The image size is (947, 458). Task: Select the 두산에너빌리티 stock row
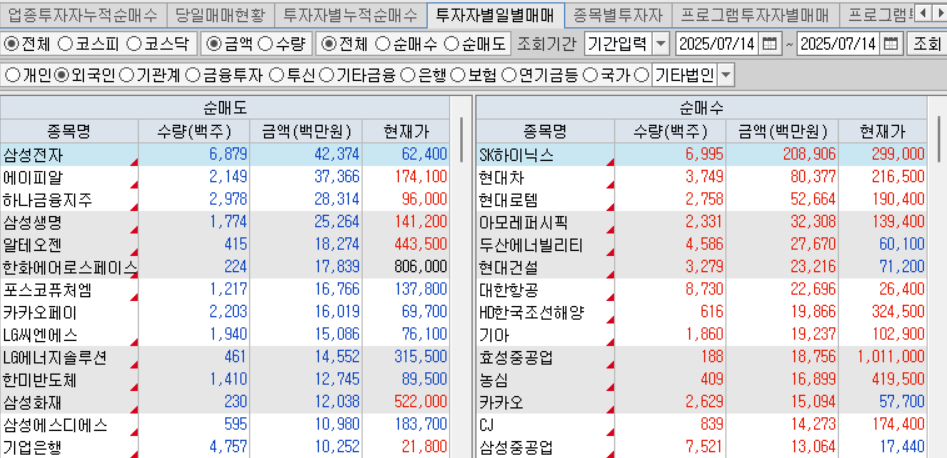(701, 245)
